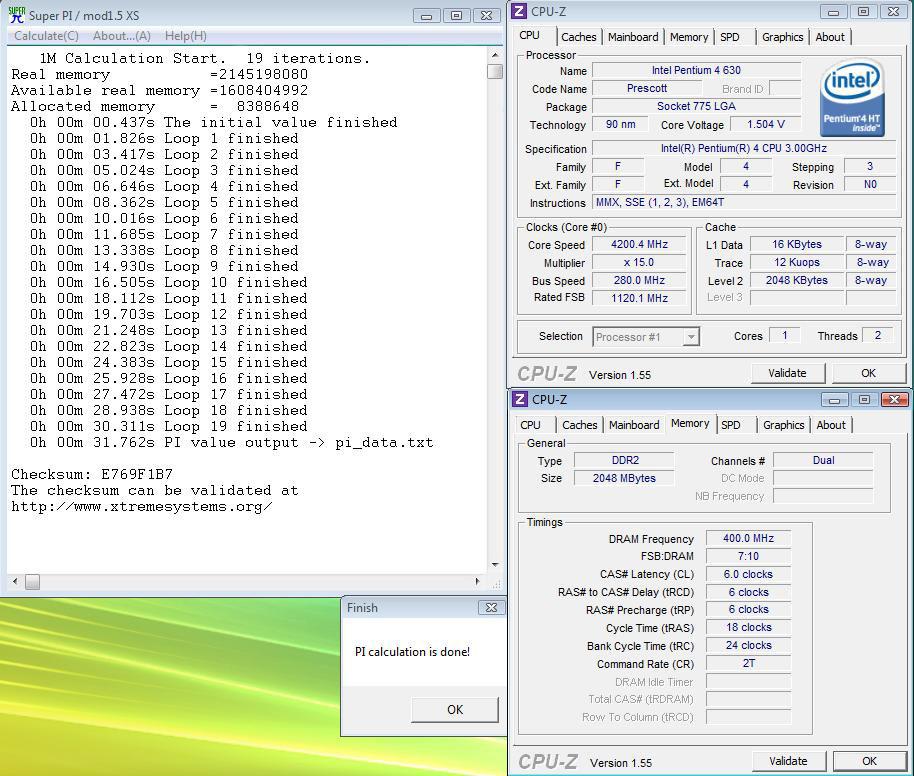Select CPU tab in lower CPU-Z window
Screen dimensions: 914x776
pyautogui.click(x=530, y=425)
